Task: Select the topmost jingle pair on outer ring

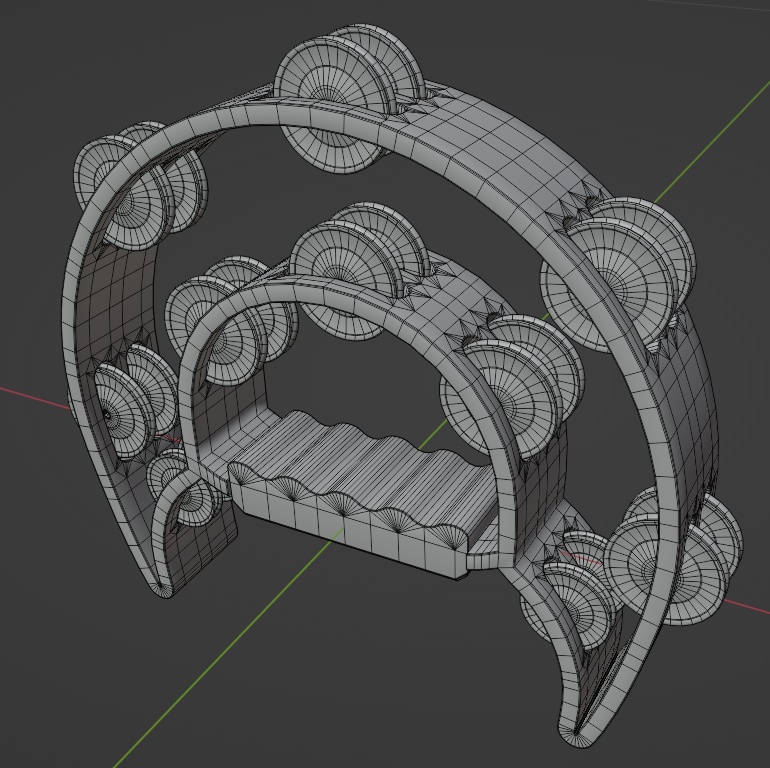Action: click(350, 97)
